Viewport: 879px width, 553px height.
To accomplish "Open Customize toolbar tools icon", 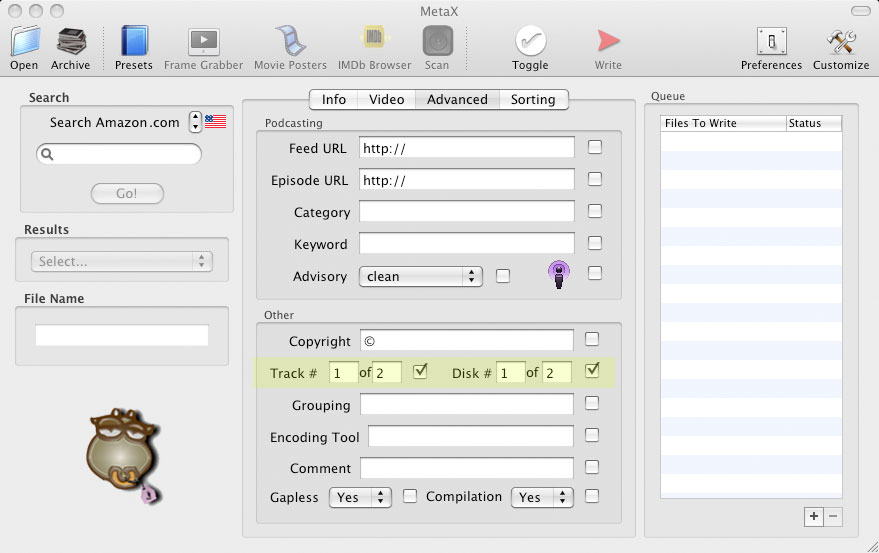I will coord(841,41).
